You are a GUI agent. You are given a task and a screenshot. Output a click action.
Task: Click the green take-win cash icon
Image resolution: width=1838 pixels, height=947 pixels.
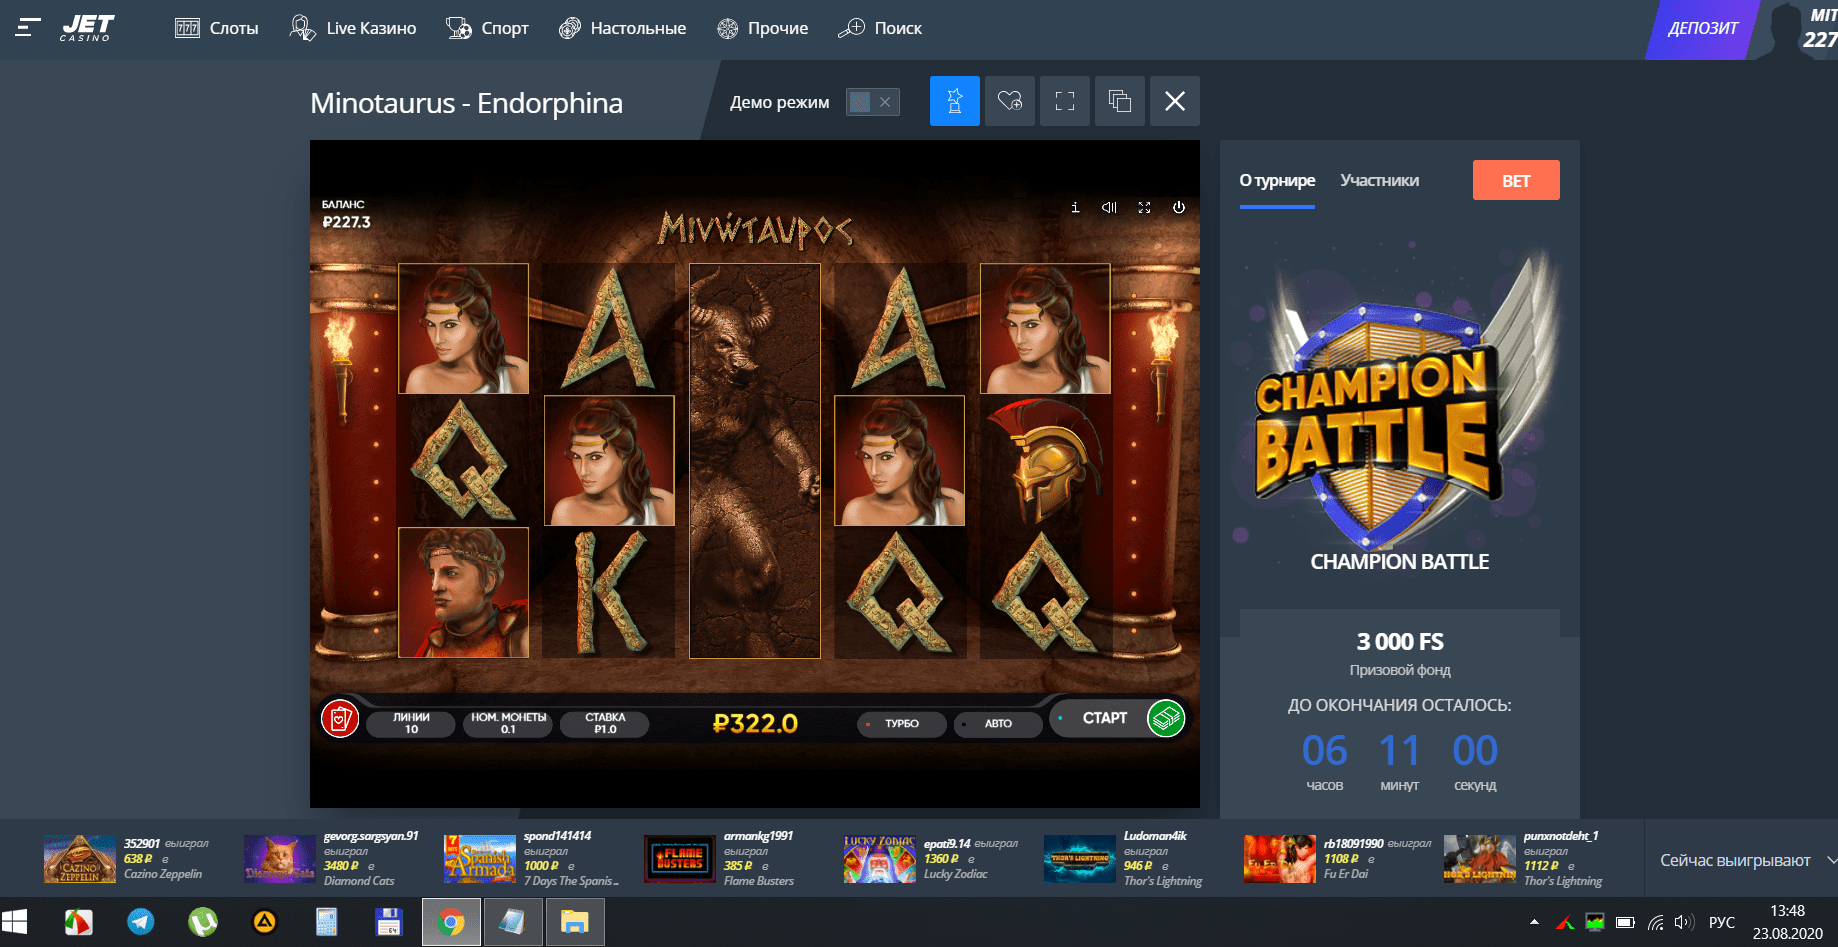(1166, 718)
